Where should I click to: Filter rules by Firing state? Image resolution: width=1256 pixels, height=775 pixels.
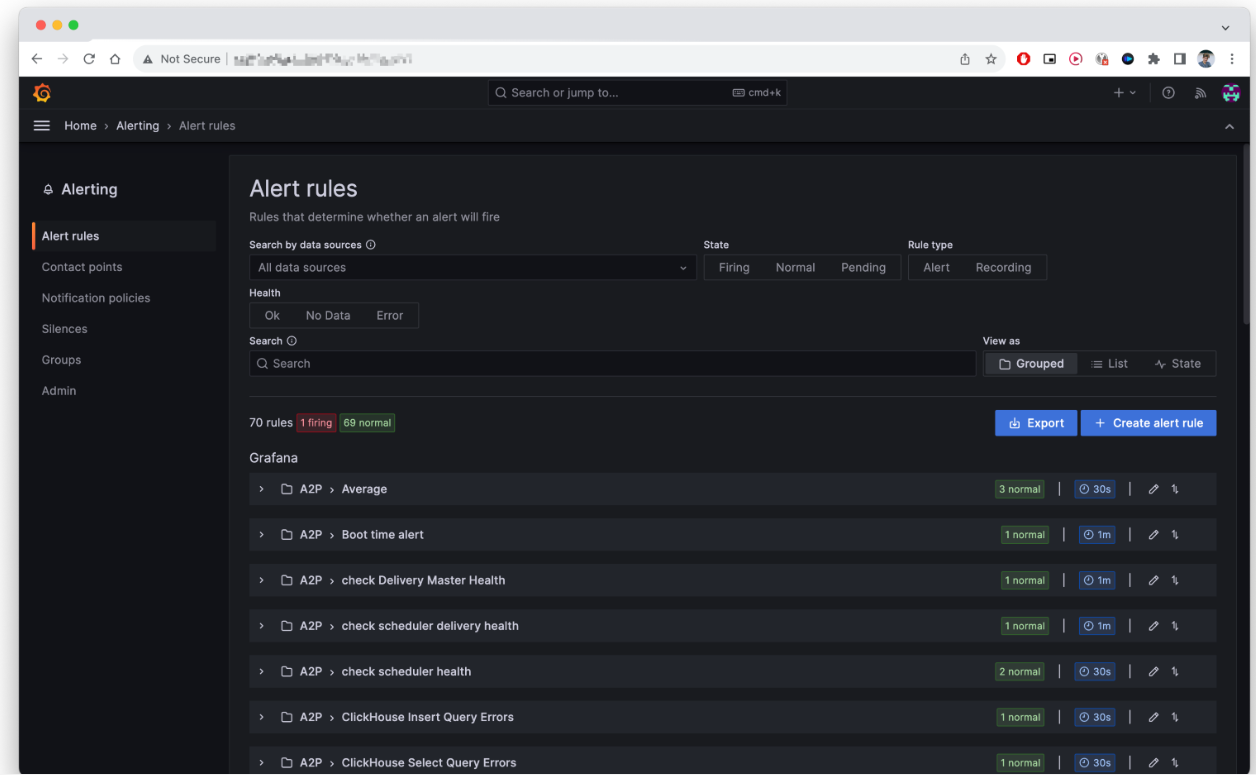[734, 267]
